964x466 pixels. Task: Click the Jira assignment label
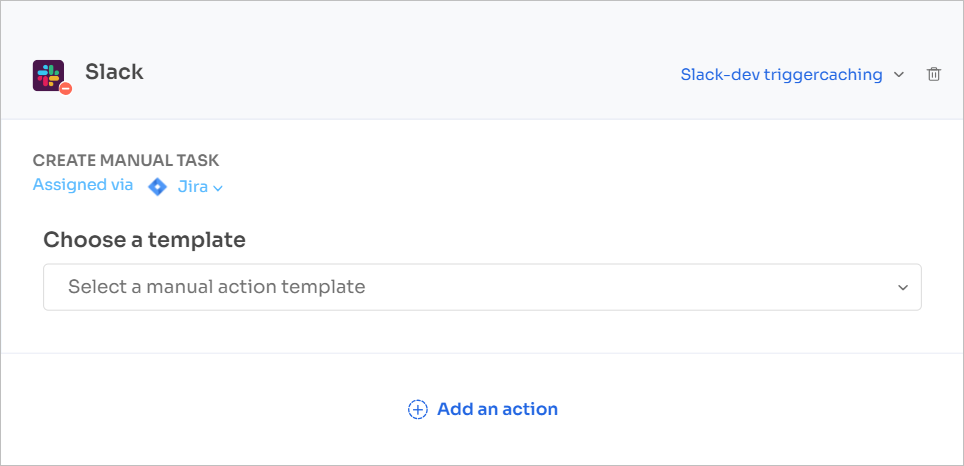click(x=193, y=186)
